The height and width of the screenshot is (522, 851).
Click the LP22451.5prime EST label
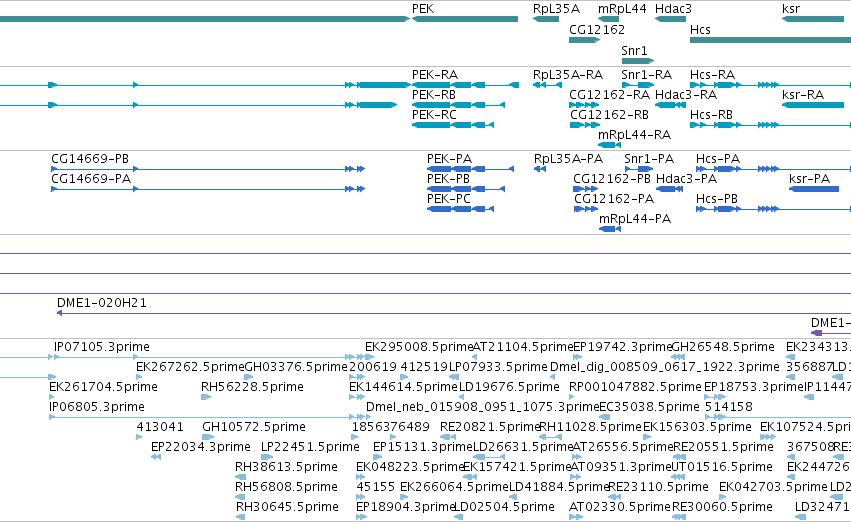pos(310,447)
